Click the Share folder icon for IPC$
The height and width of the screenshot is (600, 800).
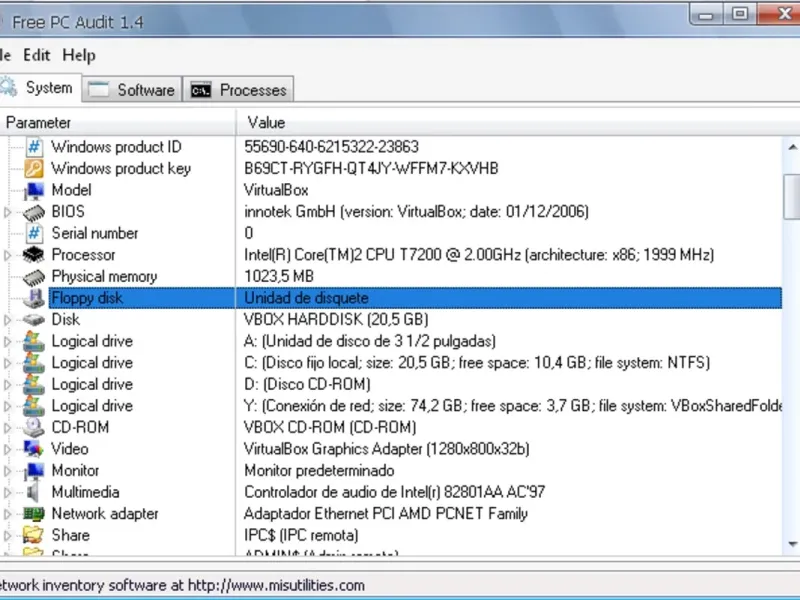(x=34, y=535)
